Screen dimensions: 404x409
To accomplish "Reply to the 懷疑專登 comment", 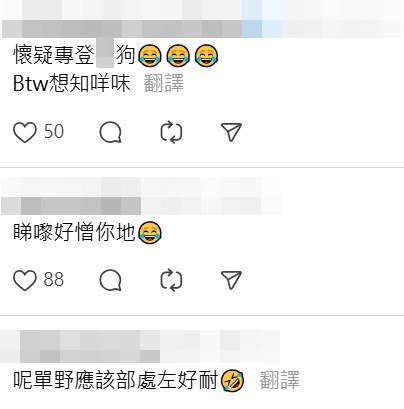I will [110, 132].
